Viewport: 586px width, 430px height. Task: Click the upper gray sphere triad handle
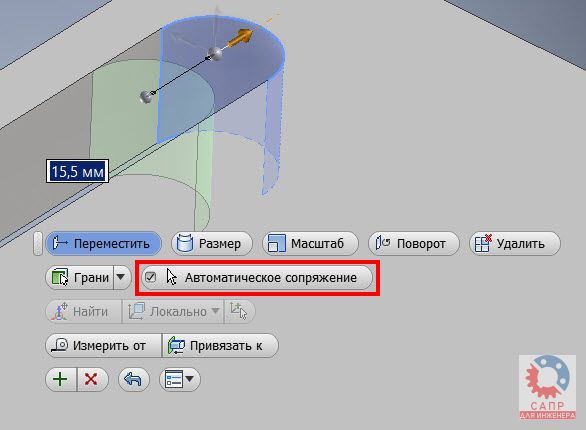[x=215, y=54]
